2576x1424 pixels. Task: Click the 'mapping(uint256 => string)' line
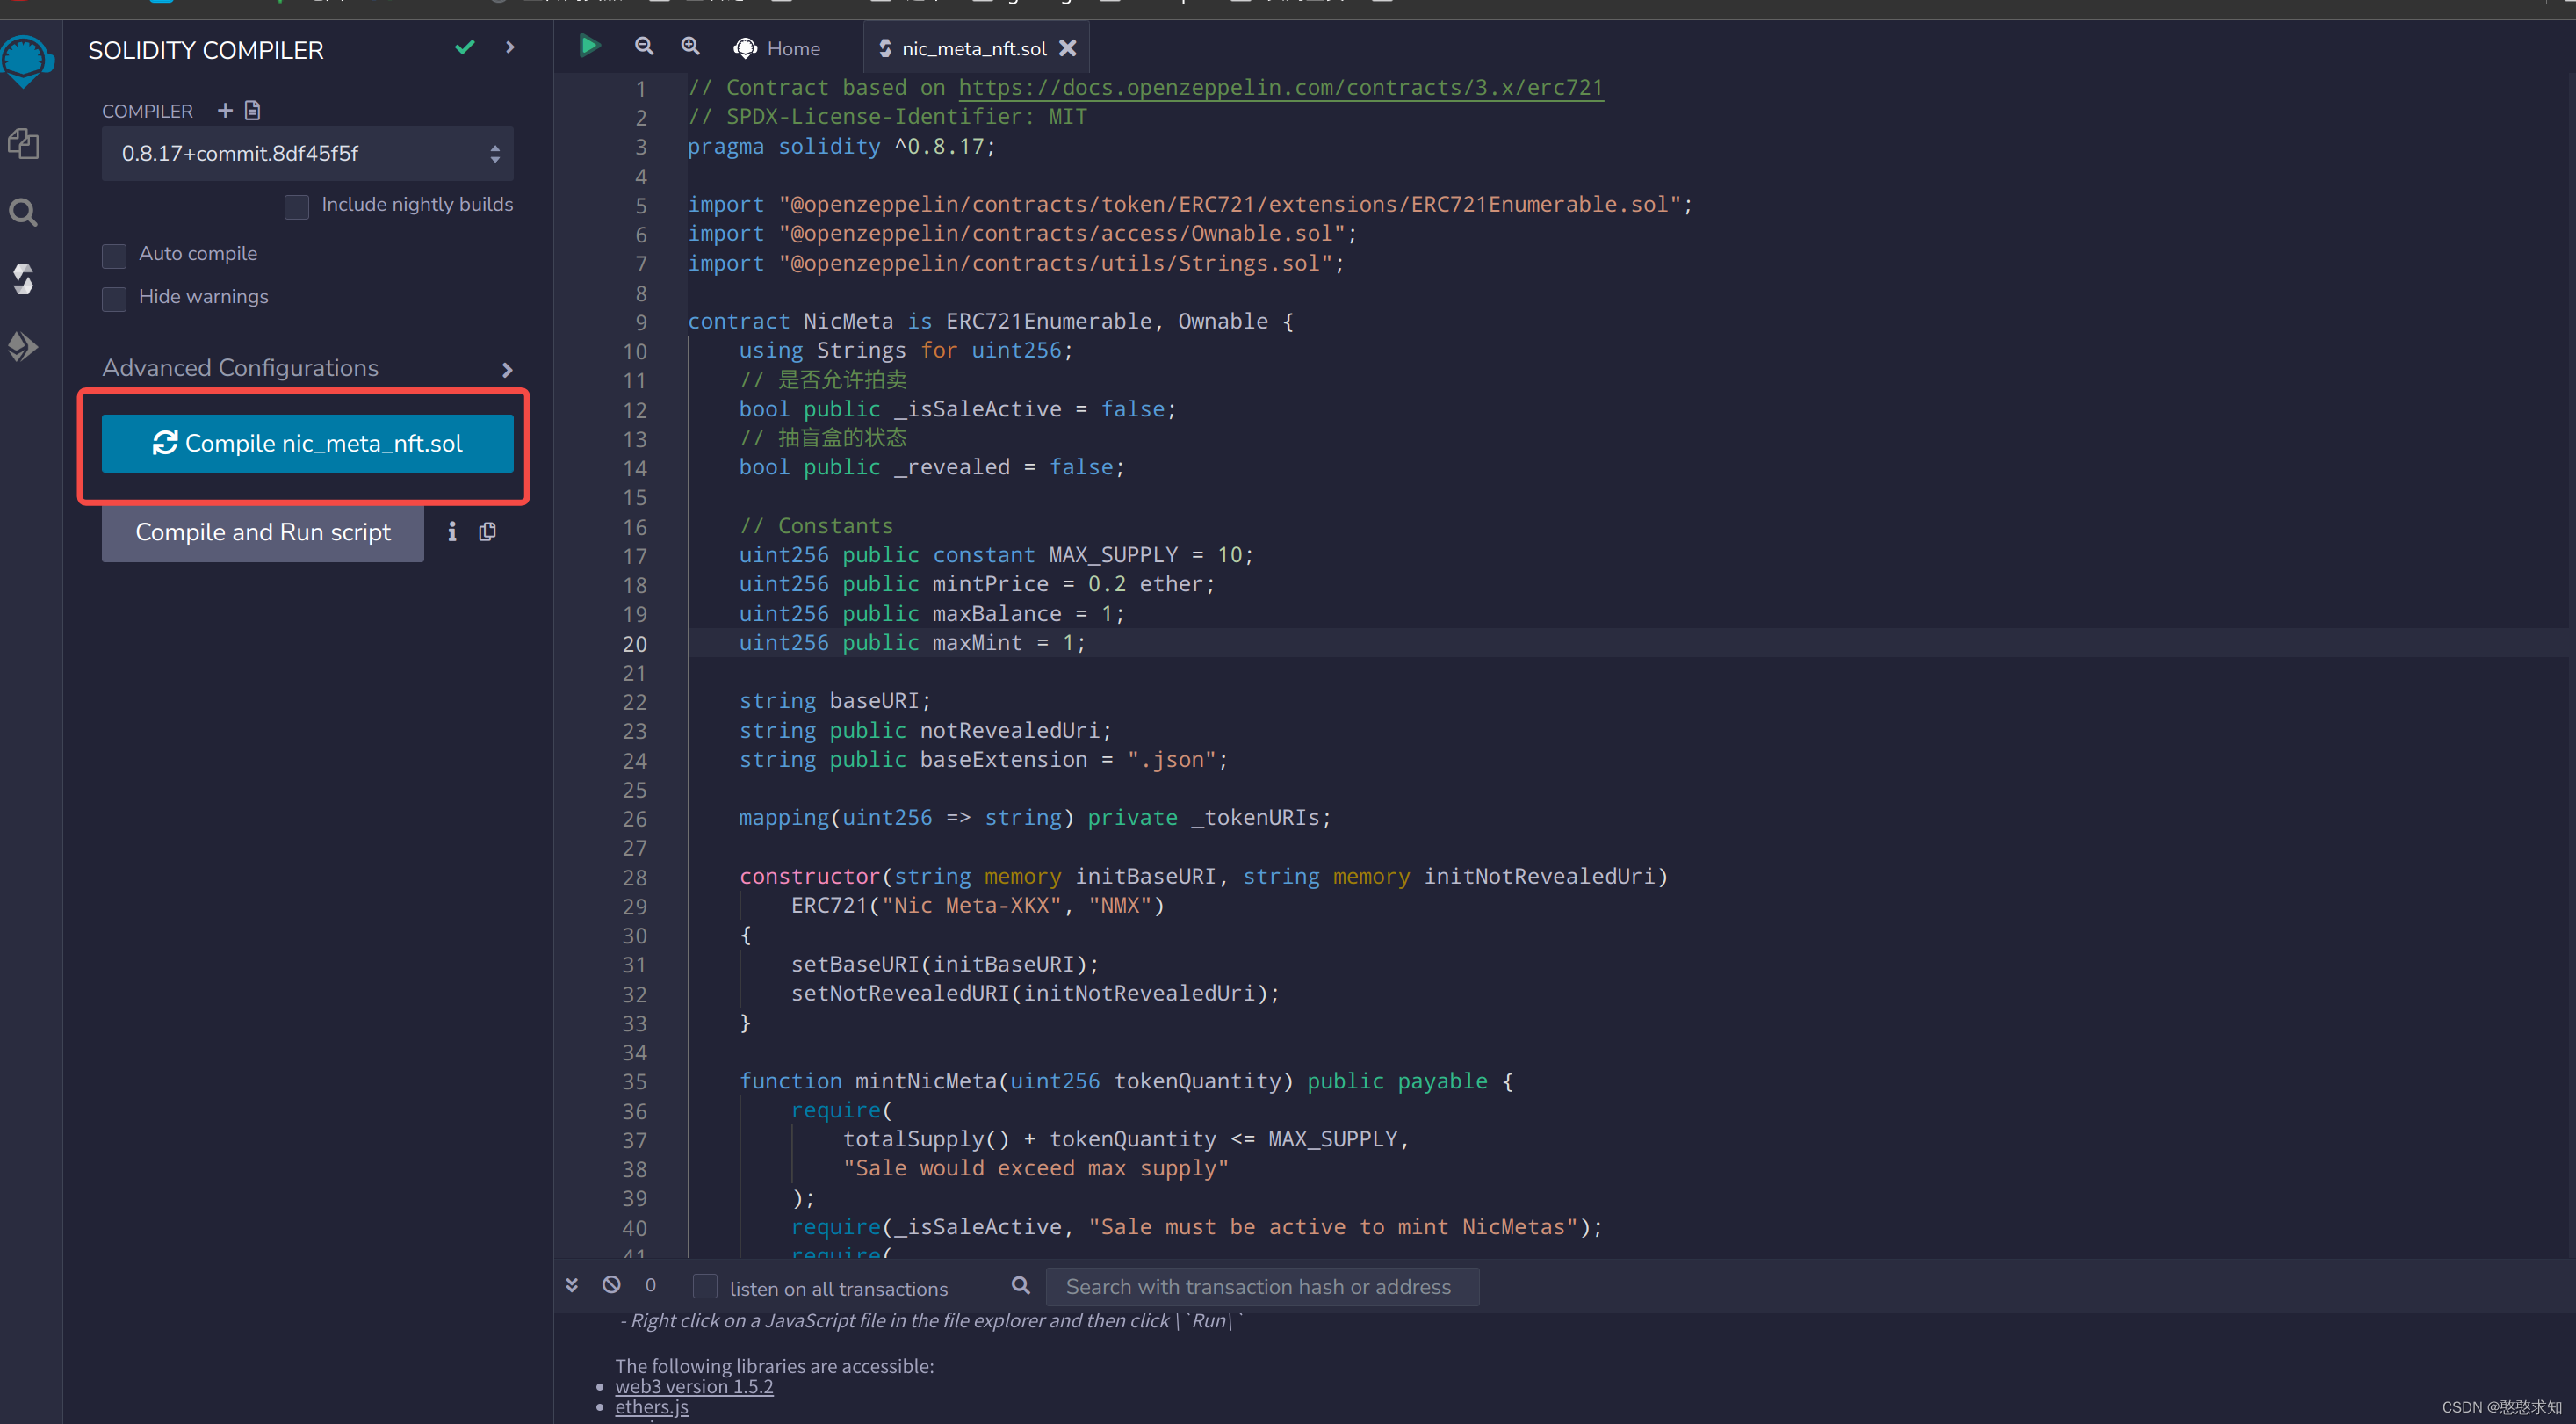click(1035, 818)
